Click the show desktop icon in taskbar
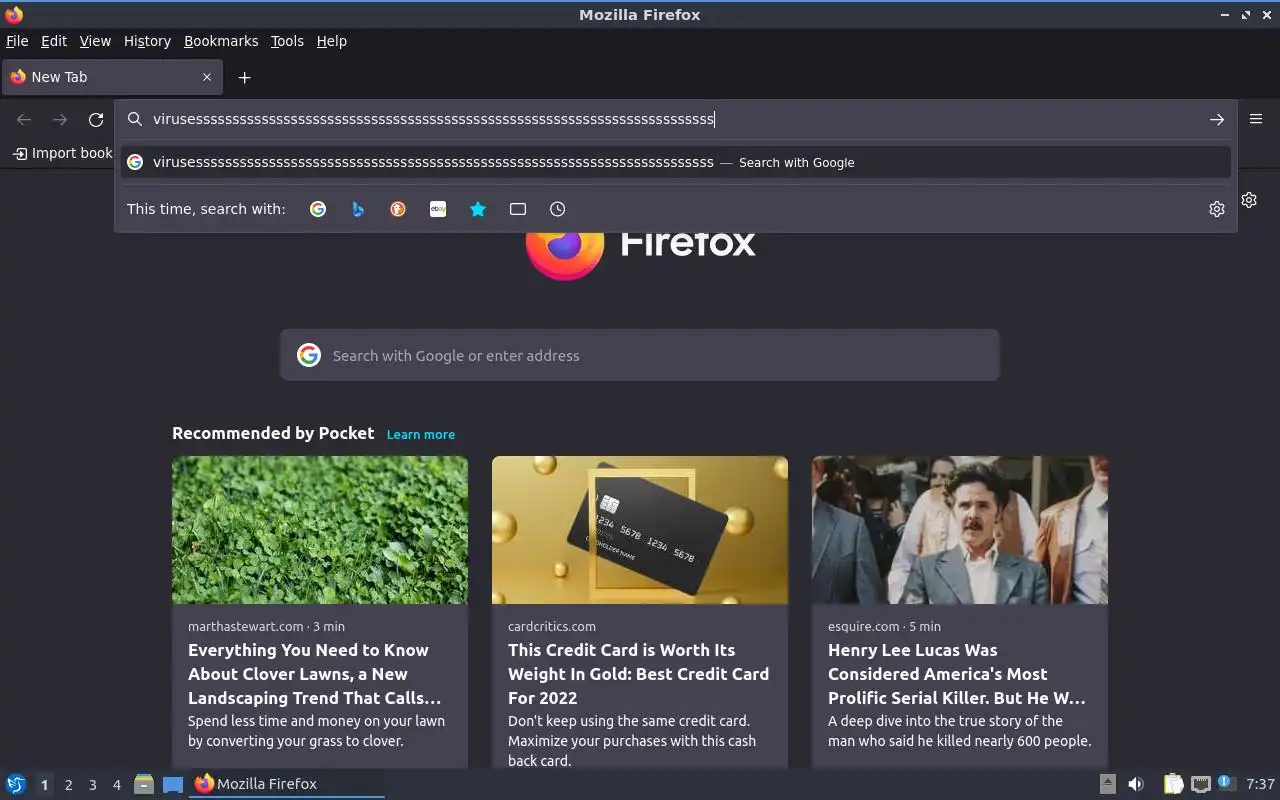 [173, 784]
